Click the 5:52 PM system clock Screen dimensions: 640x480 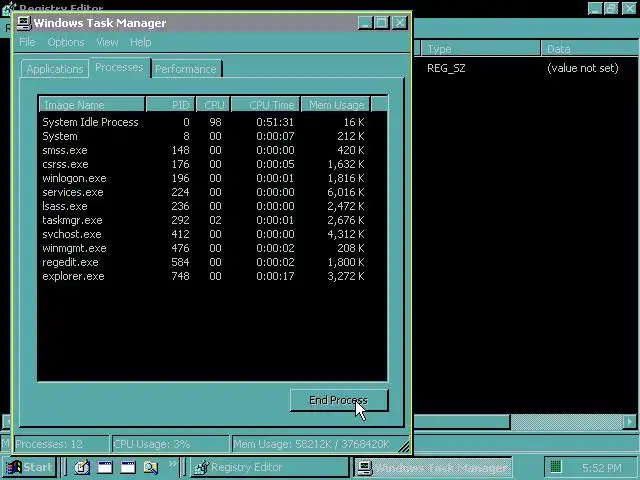pos(602,468)
